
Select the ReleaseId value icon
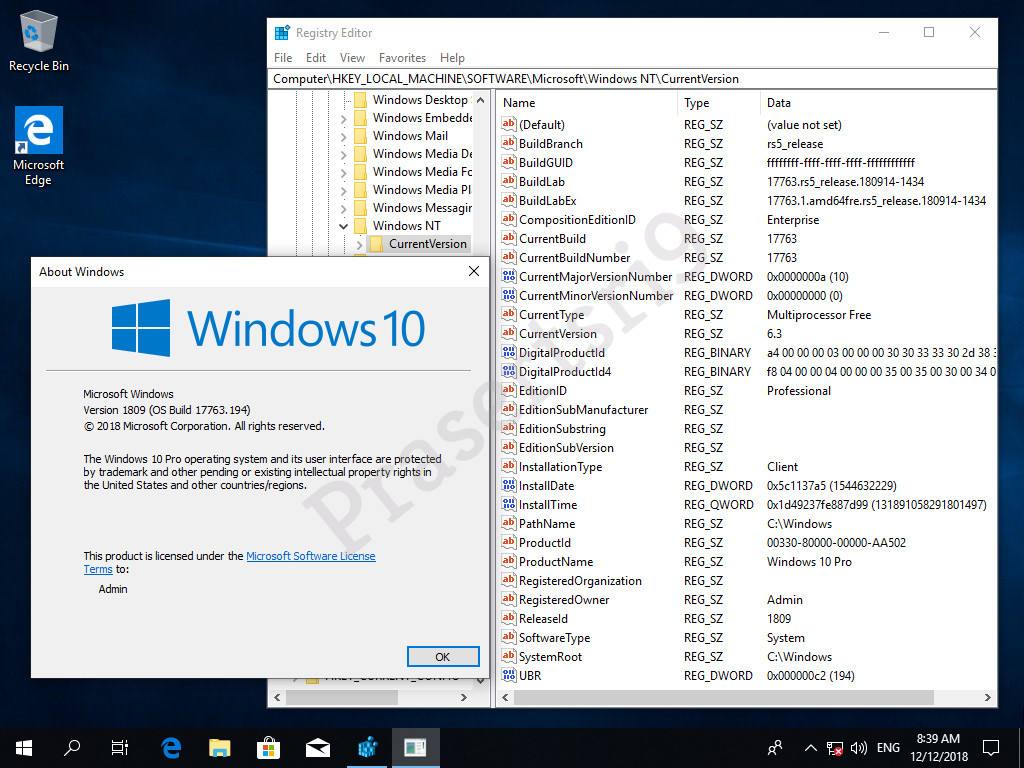click(509, 618)
